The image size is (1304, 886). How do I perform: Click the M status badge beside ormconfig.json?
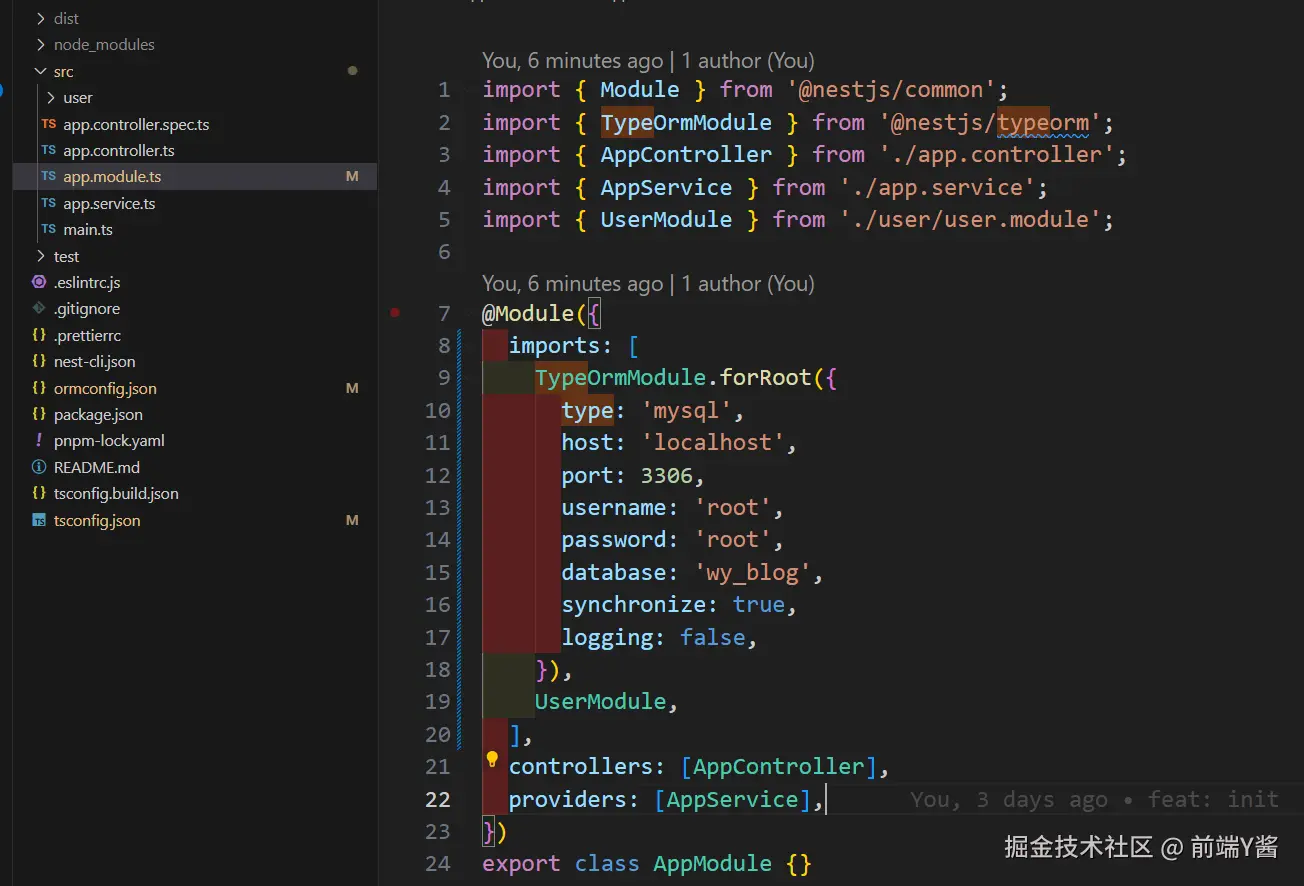352,388
